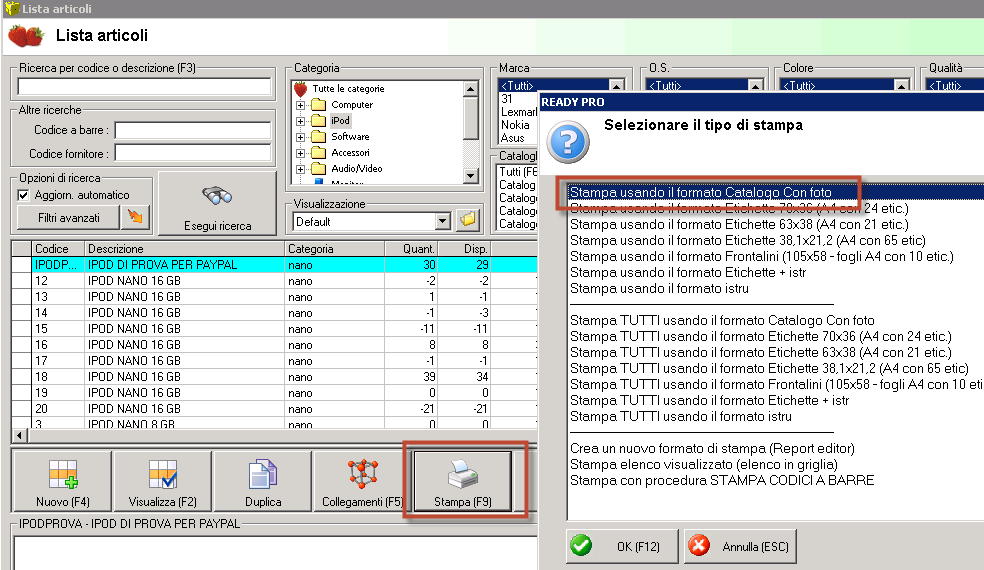Choose Stampa elenco visualizzato (elenco in griglia)
Viewport: 984px width, 570px height.
pyautogui.click(x=703, y=465)
